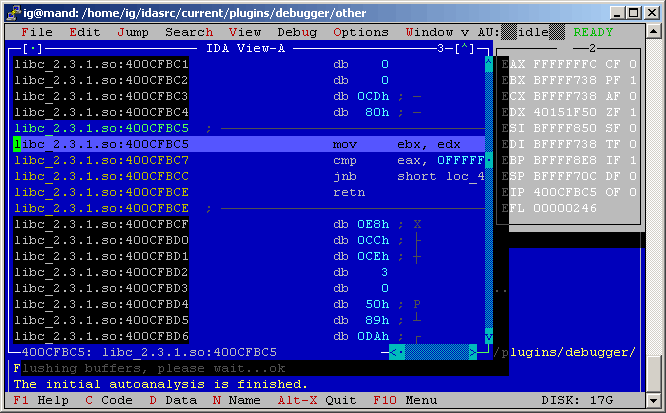Select line 400CFBCF with db 0E8h

click(x=249, y=224)
